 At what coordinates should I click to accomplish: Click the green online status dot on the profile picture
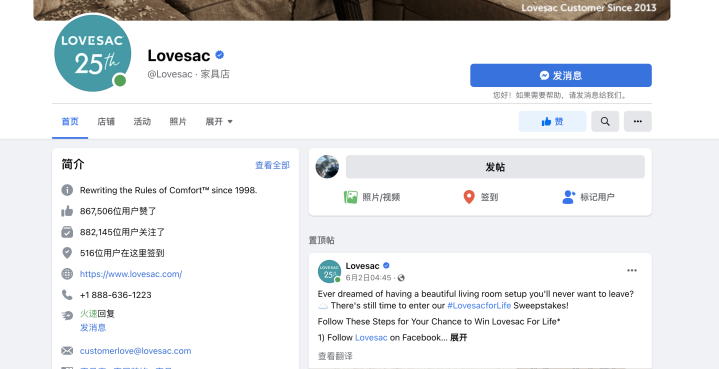(120, 81)
